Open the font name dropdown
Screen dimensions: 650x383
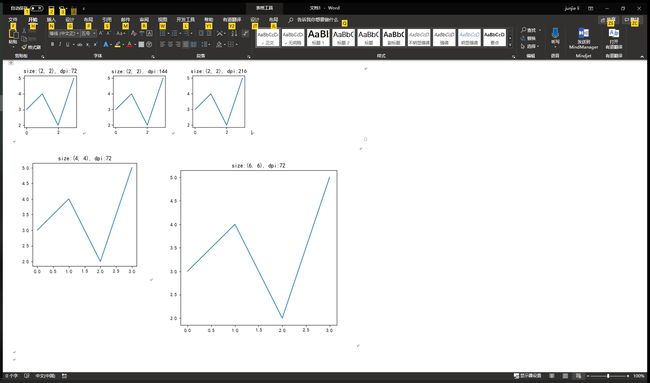pos(78,33)
